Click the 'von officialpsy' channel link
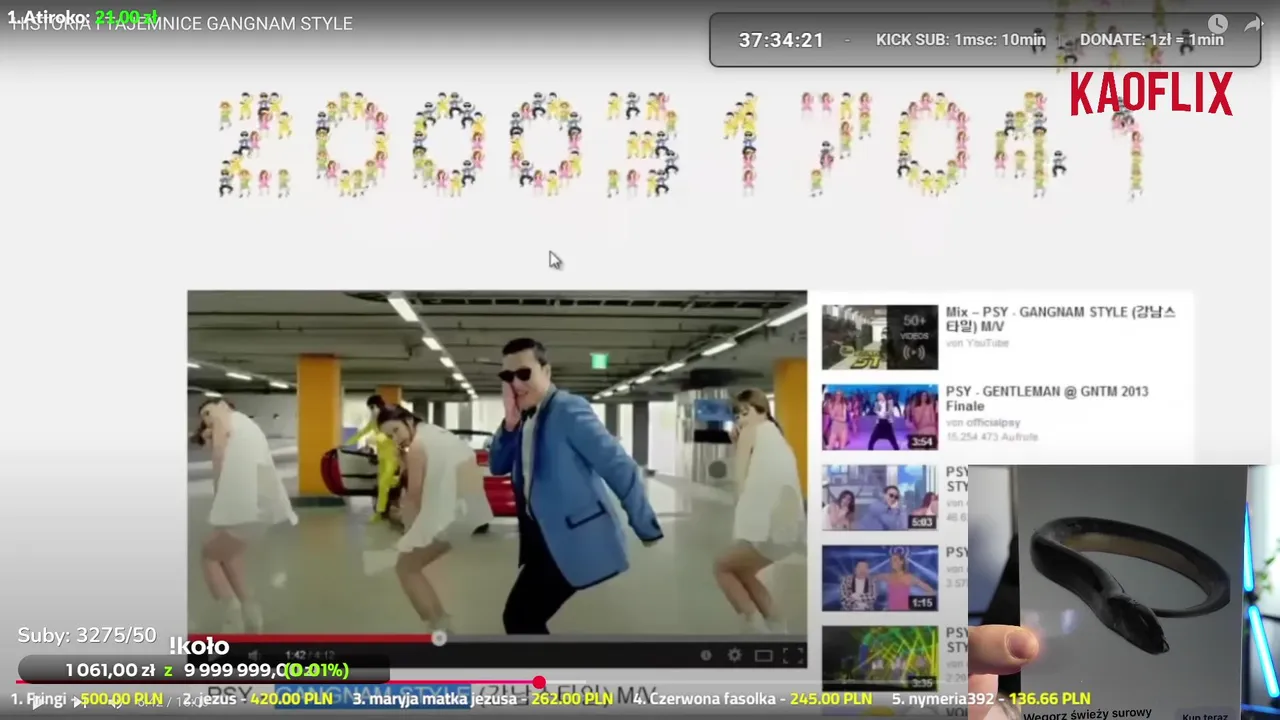This screenshot has height=720, width=1280. 983,423
